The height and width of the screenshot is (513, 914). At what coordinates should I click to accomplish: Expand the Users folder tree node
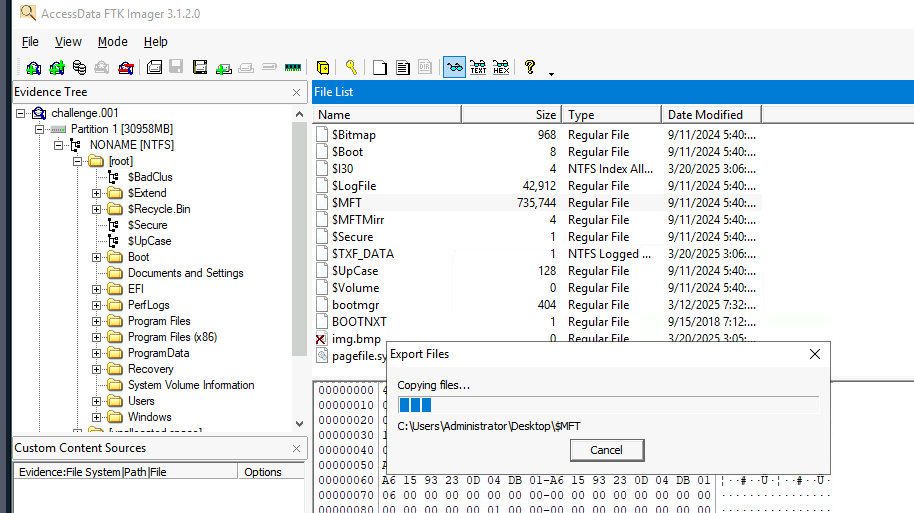pos(97,401)
